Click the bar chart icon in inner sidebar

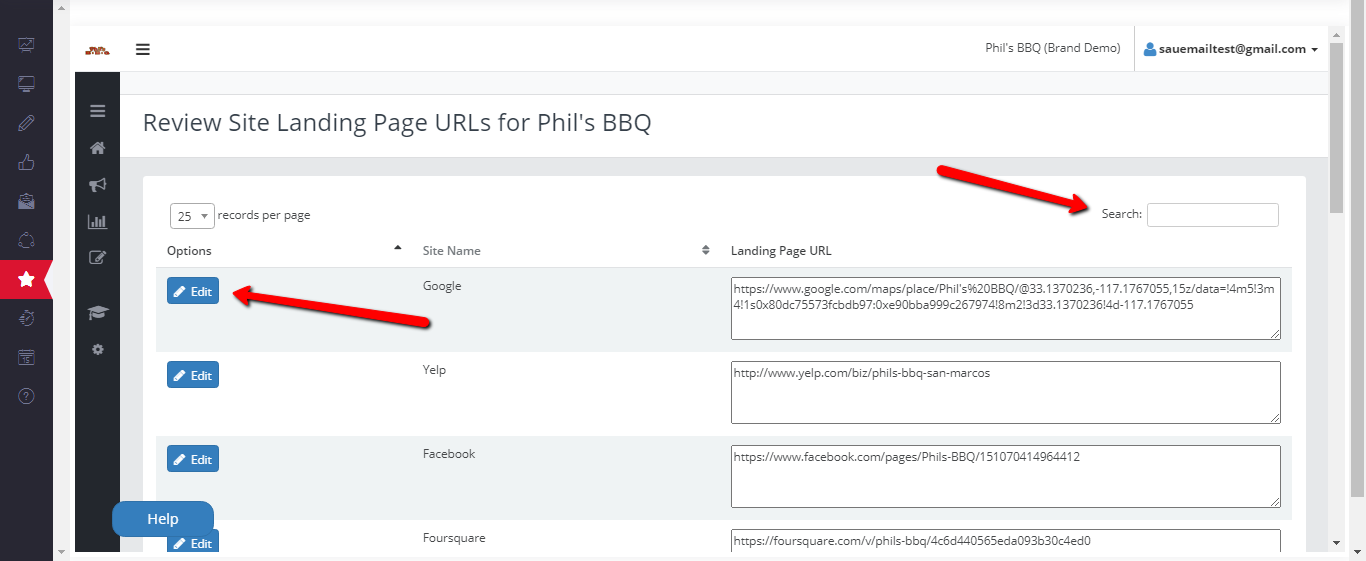click(97, 221)
